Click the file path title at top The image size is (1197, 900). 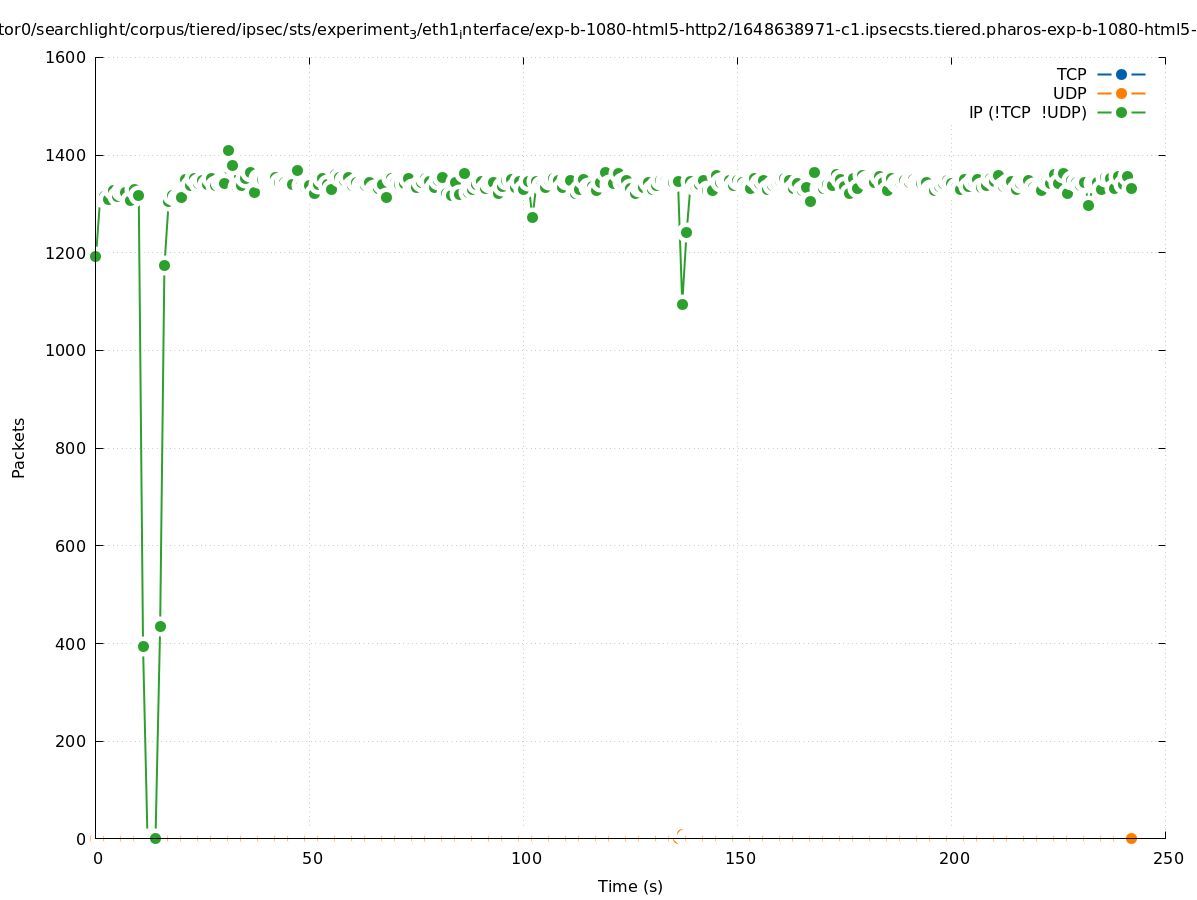click(598, 30)
